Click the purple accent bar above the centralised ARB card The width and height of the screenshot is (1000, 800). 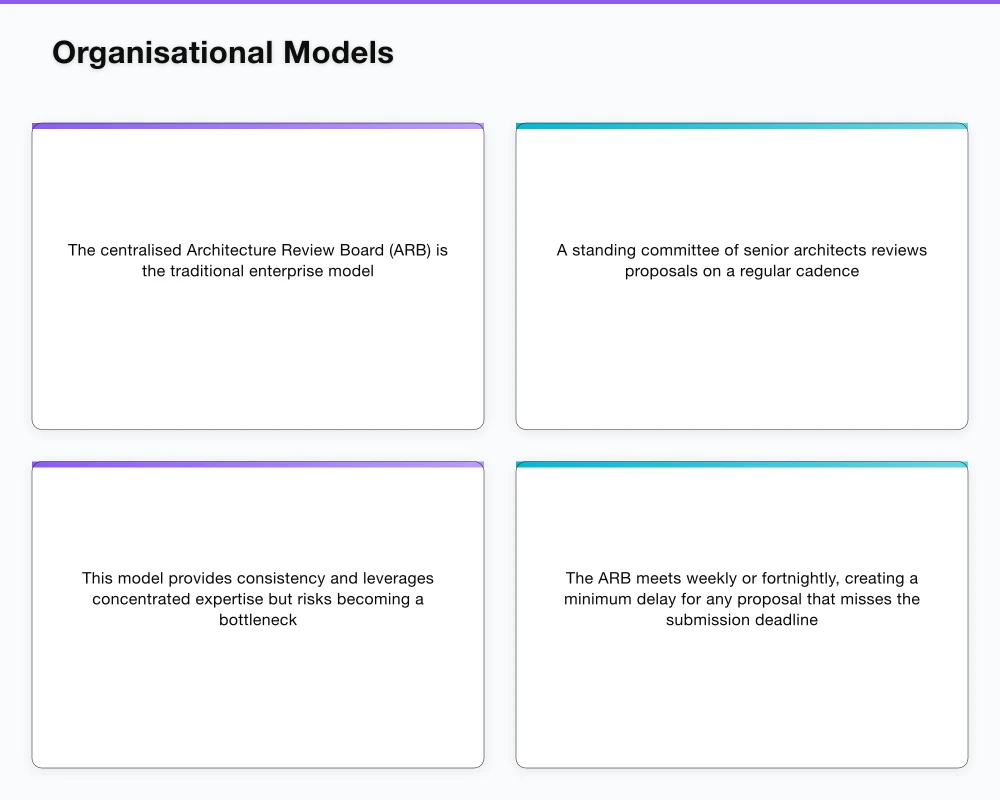(258, 126)
